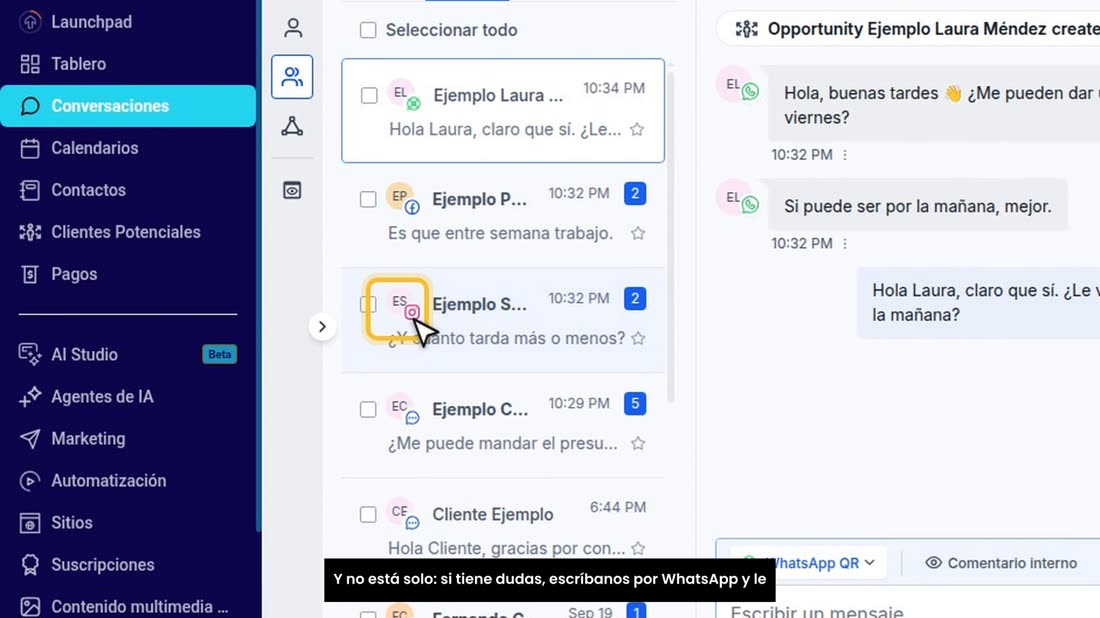Viewport: 1100px width, 618px height.
Task: Click the eye box icon in the inbox rail
Action: point(293,190)
